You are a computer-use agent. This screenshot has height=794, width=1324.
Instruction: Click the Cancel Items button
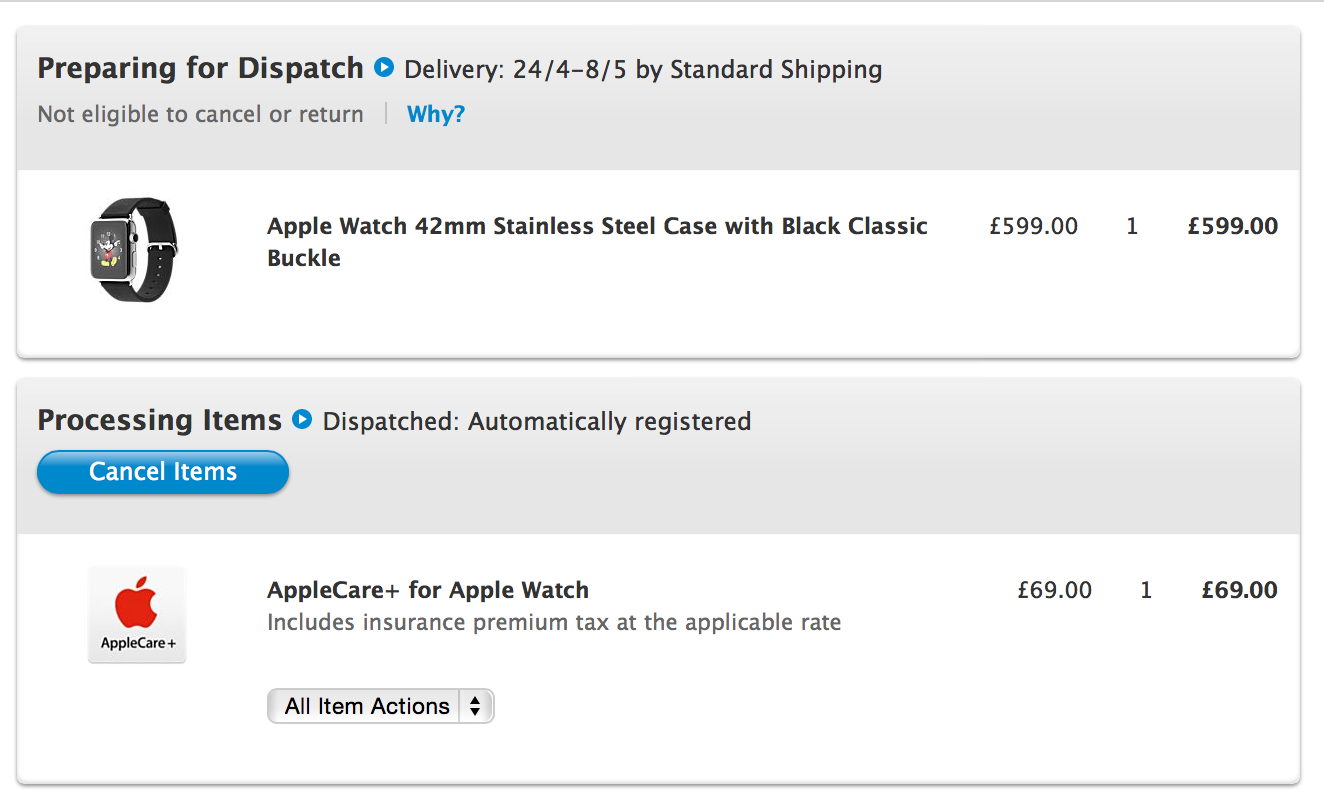point(163,472)
